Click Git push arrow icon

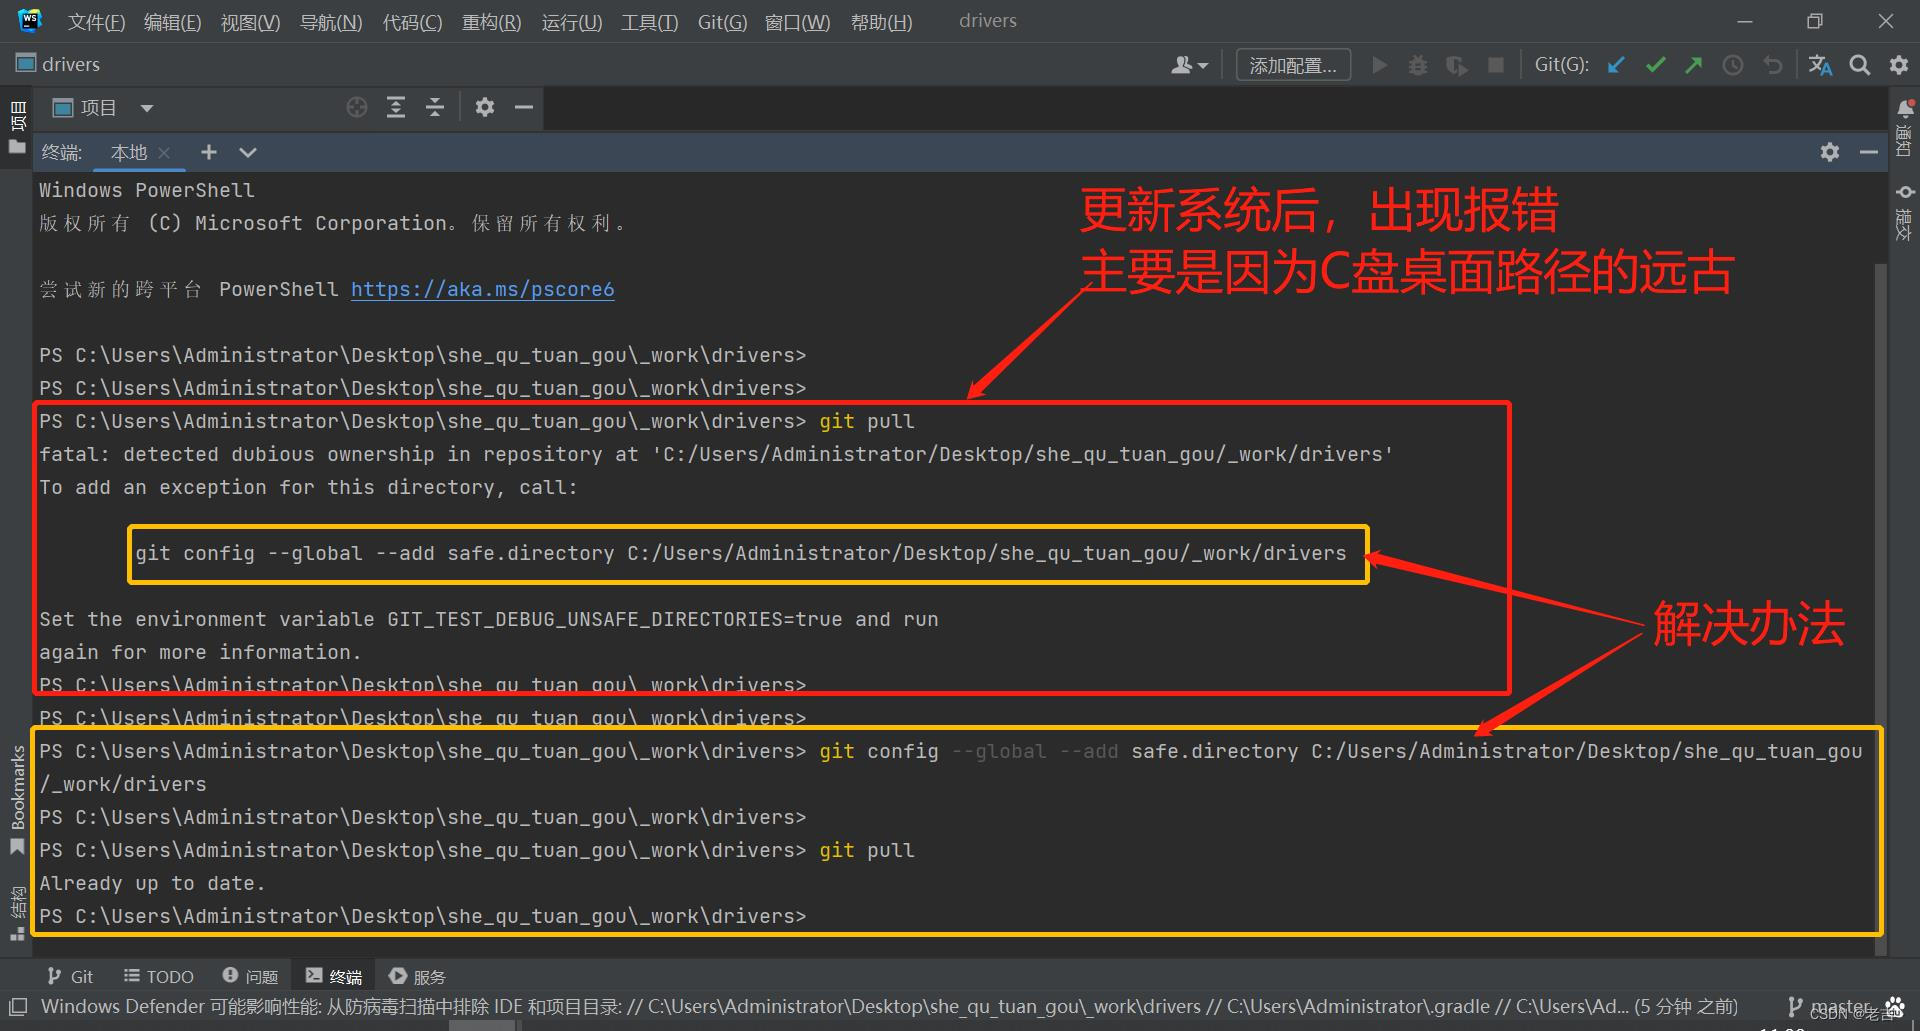pyautogui.click(x=1693, y=65)
